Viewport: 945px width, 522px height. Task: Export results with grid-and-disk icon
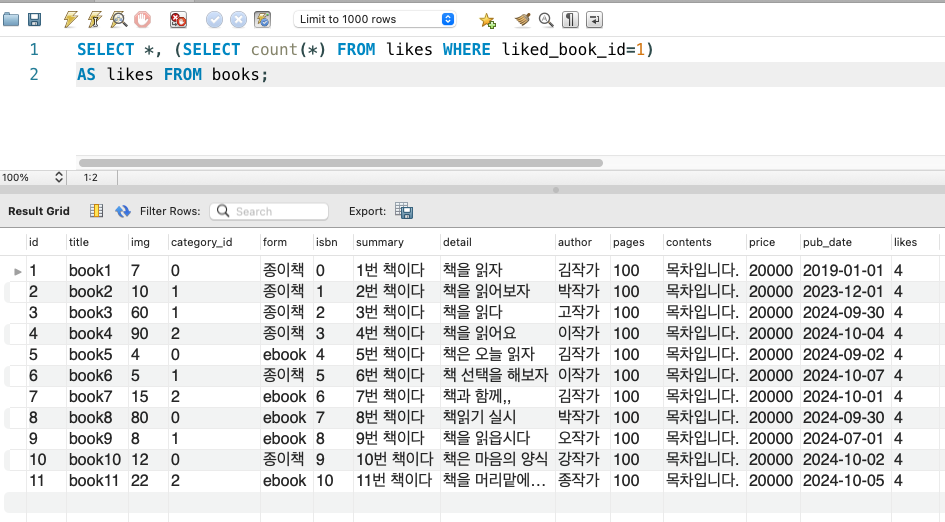(404, 210)
